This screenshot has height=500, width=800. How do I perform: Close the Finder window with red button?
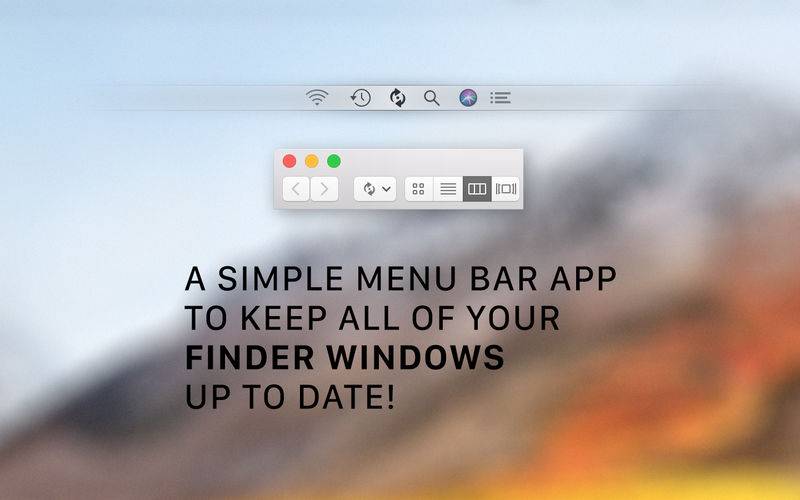click(289, 161)
